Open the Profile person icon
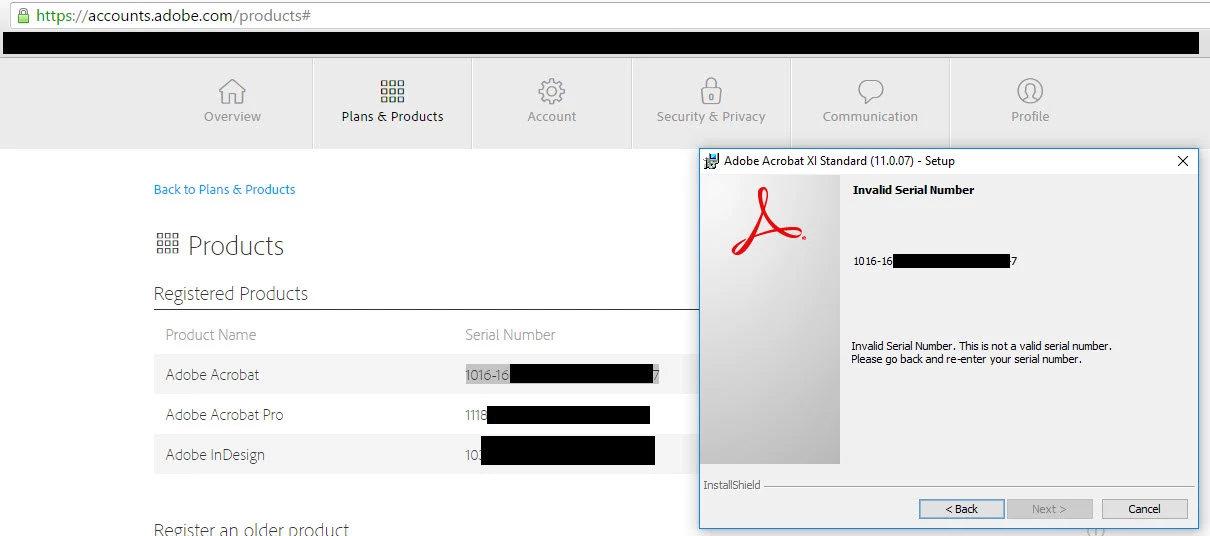 pos(1030,91)
